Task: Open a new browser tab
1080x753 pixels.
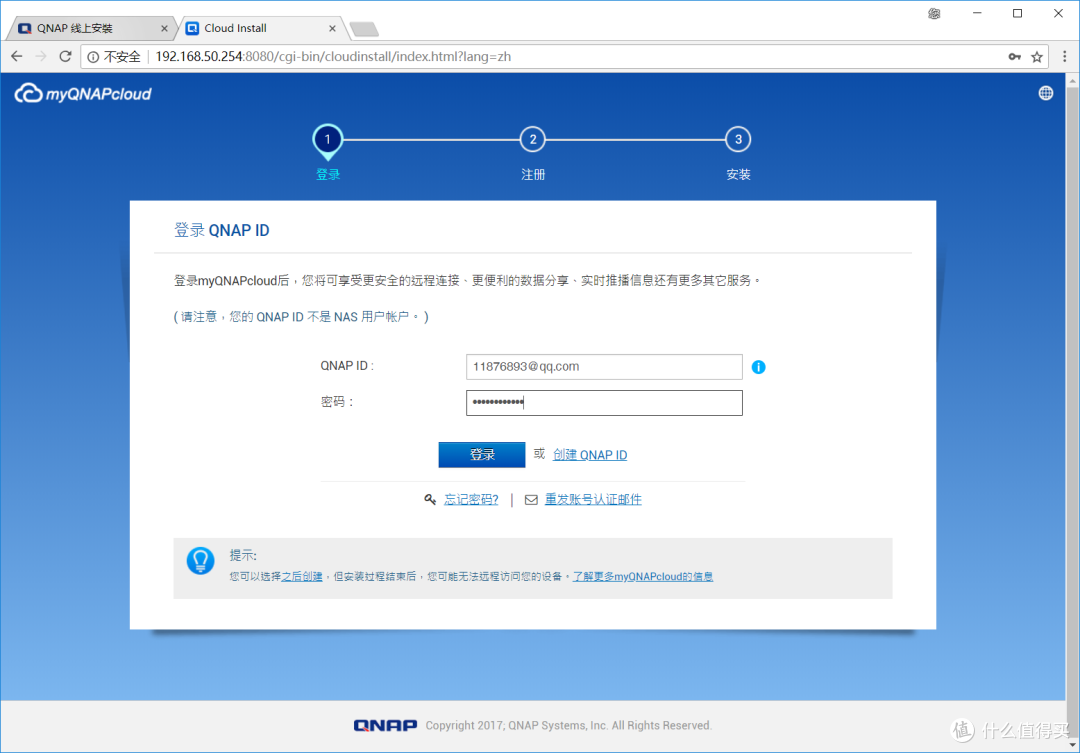Action: pyautogui.click(x=364, y=29)
